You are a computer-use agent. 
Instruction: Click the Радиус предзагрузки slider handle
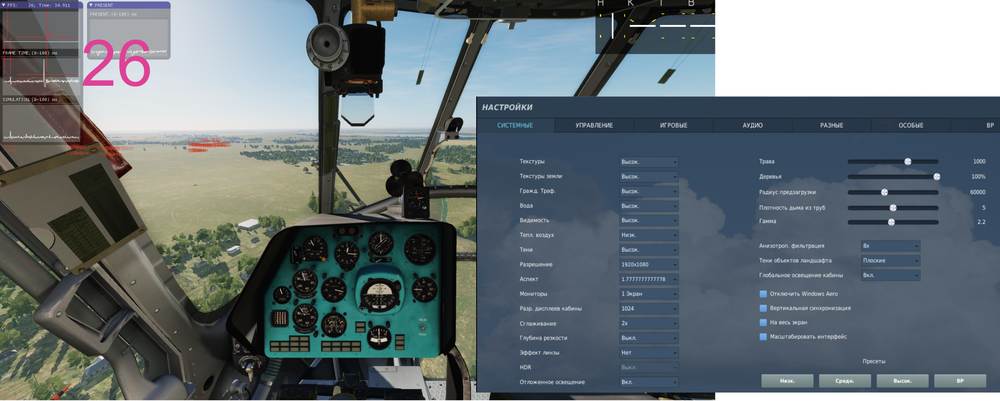pos(885,192)
